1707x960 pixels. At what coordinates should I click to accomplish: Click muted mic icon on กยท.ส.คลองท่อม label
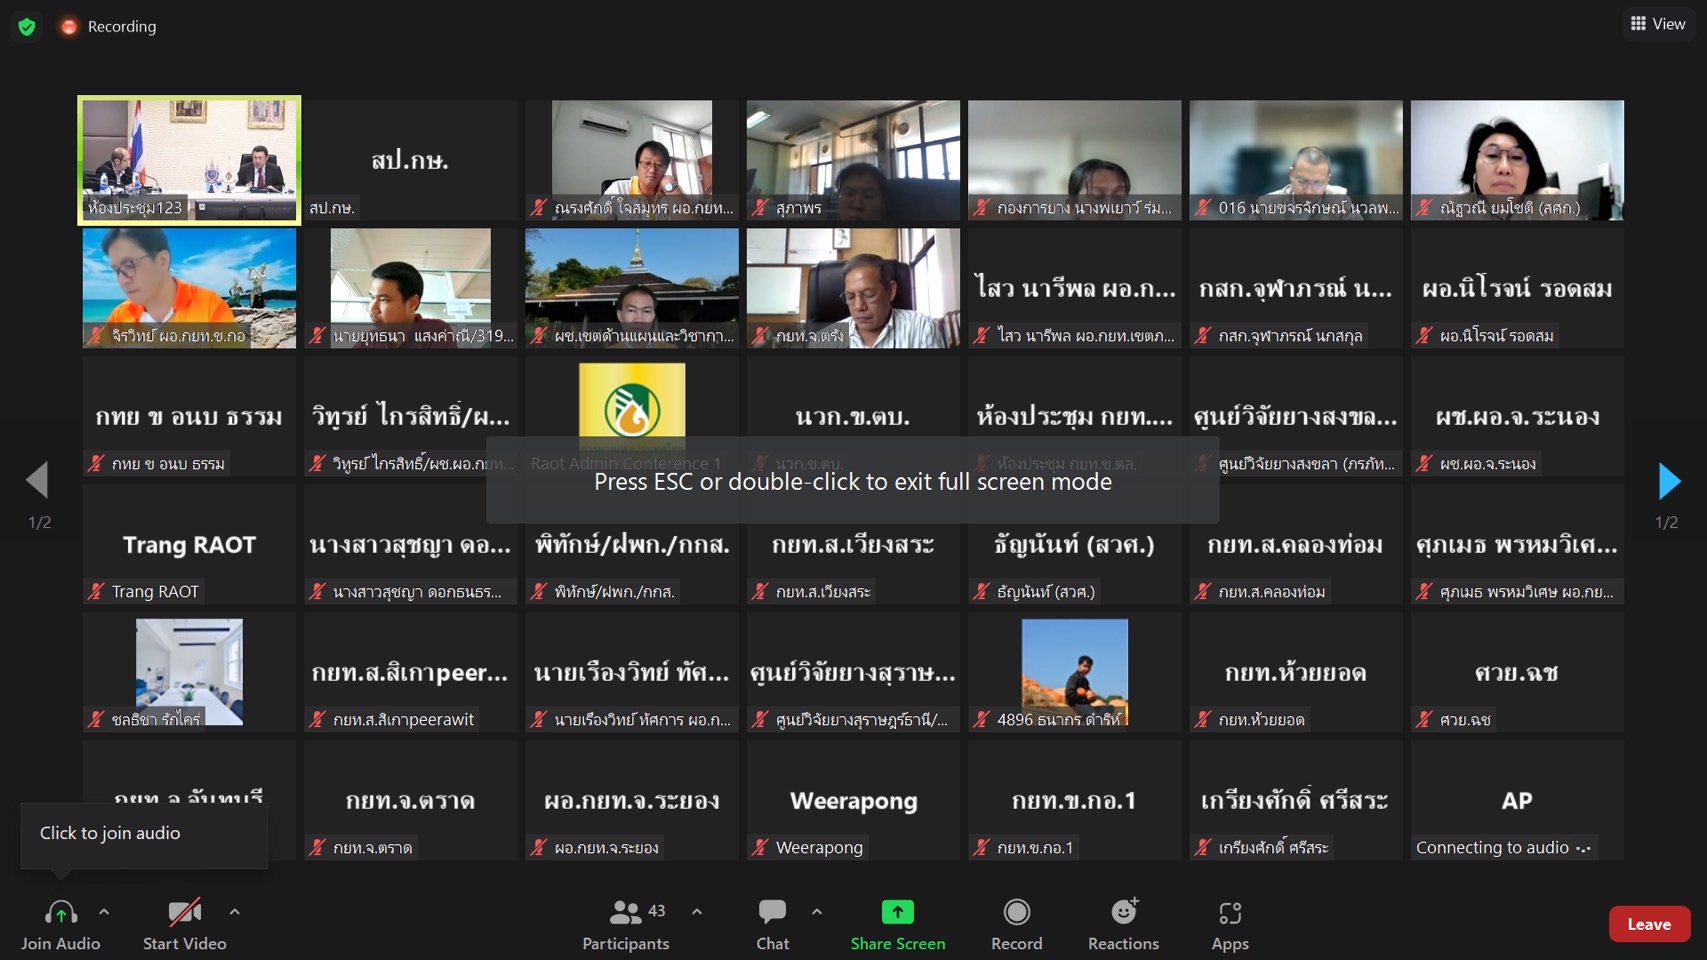click(x=1204, y=591)
